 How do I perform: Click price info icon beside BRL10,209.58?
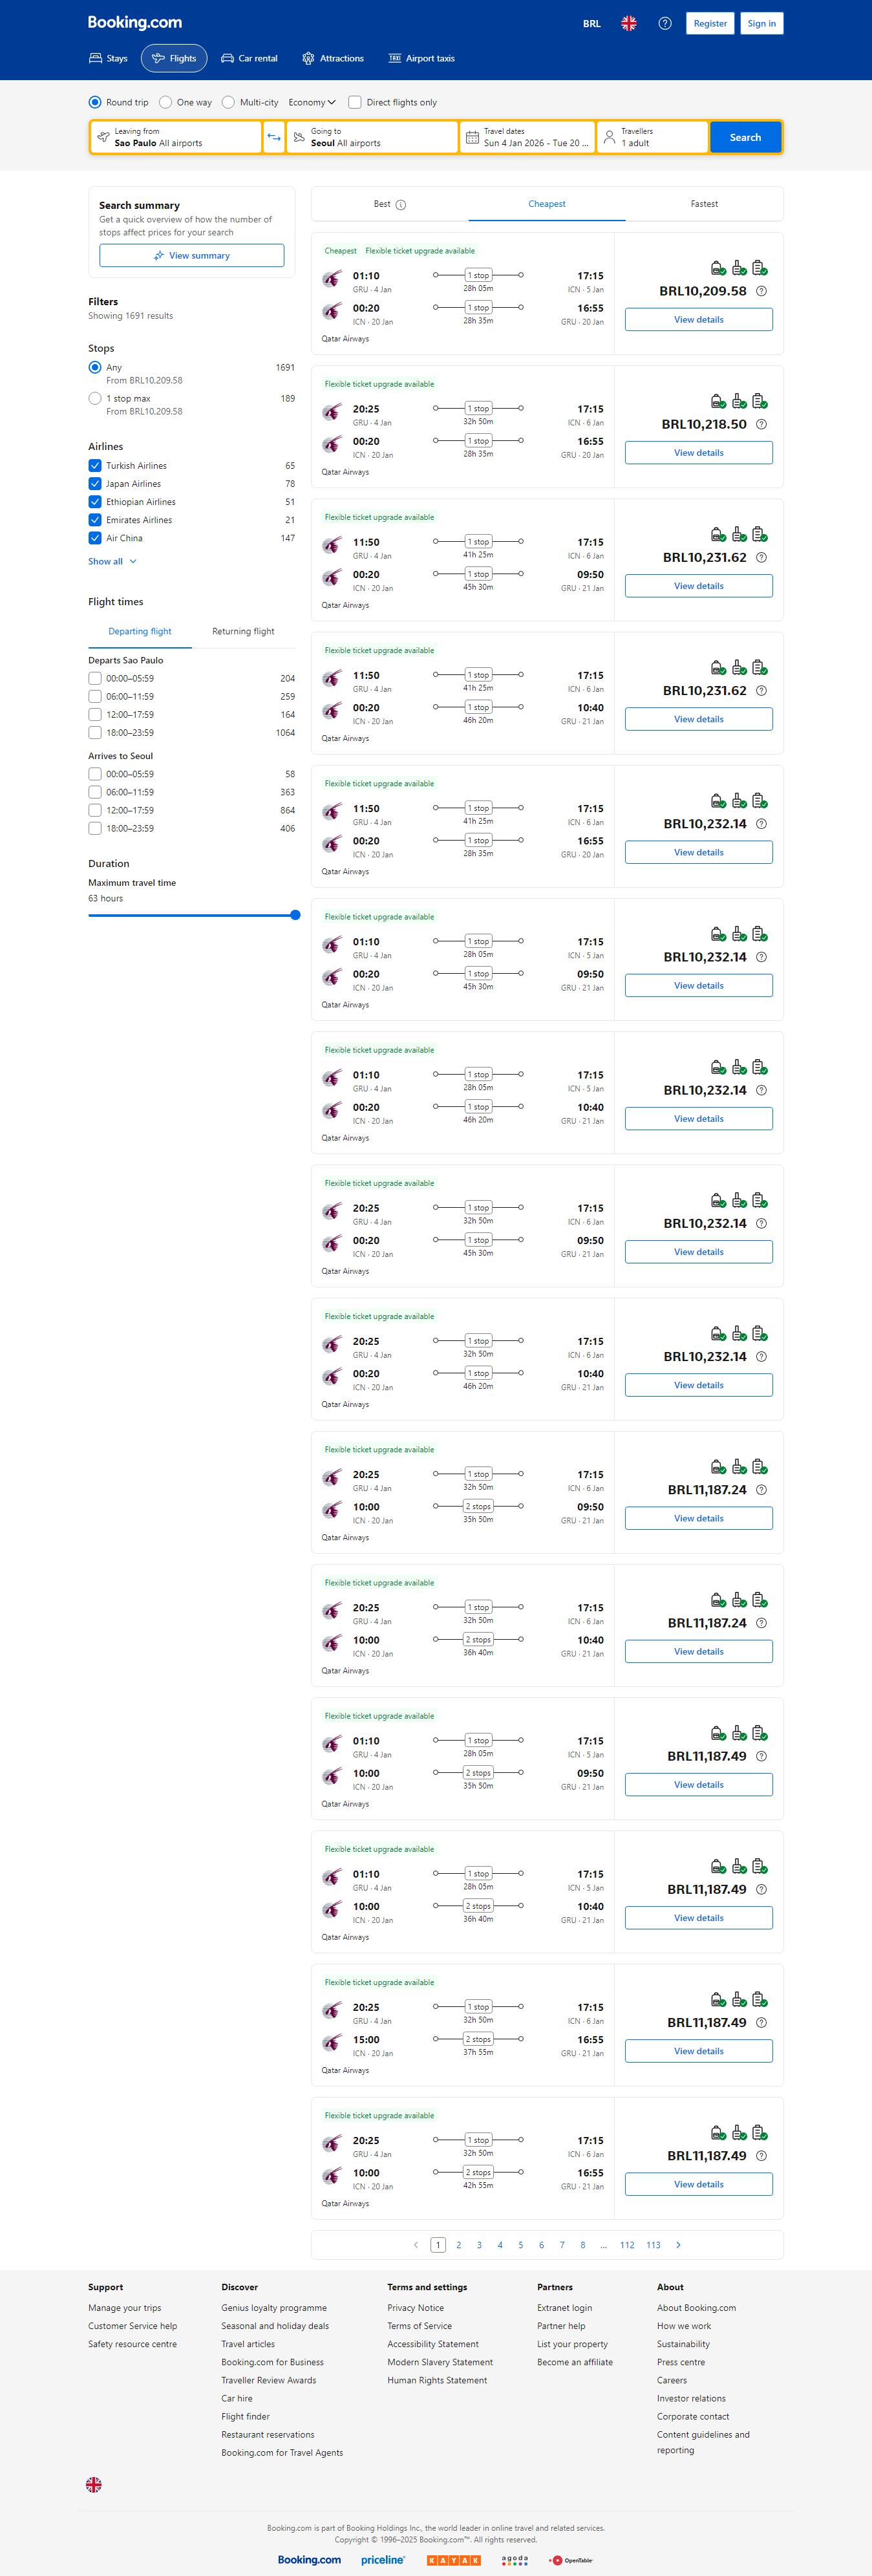[x=761, y=291]
